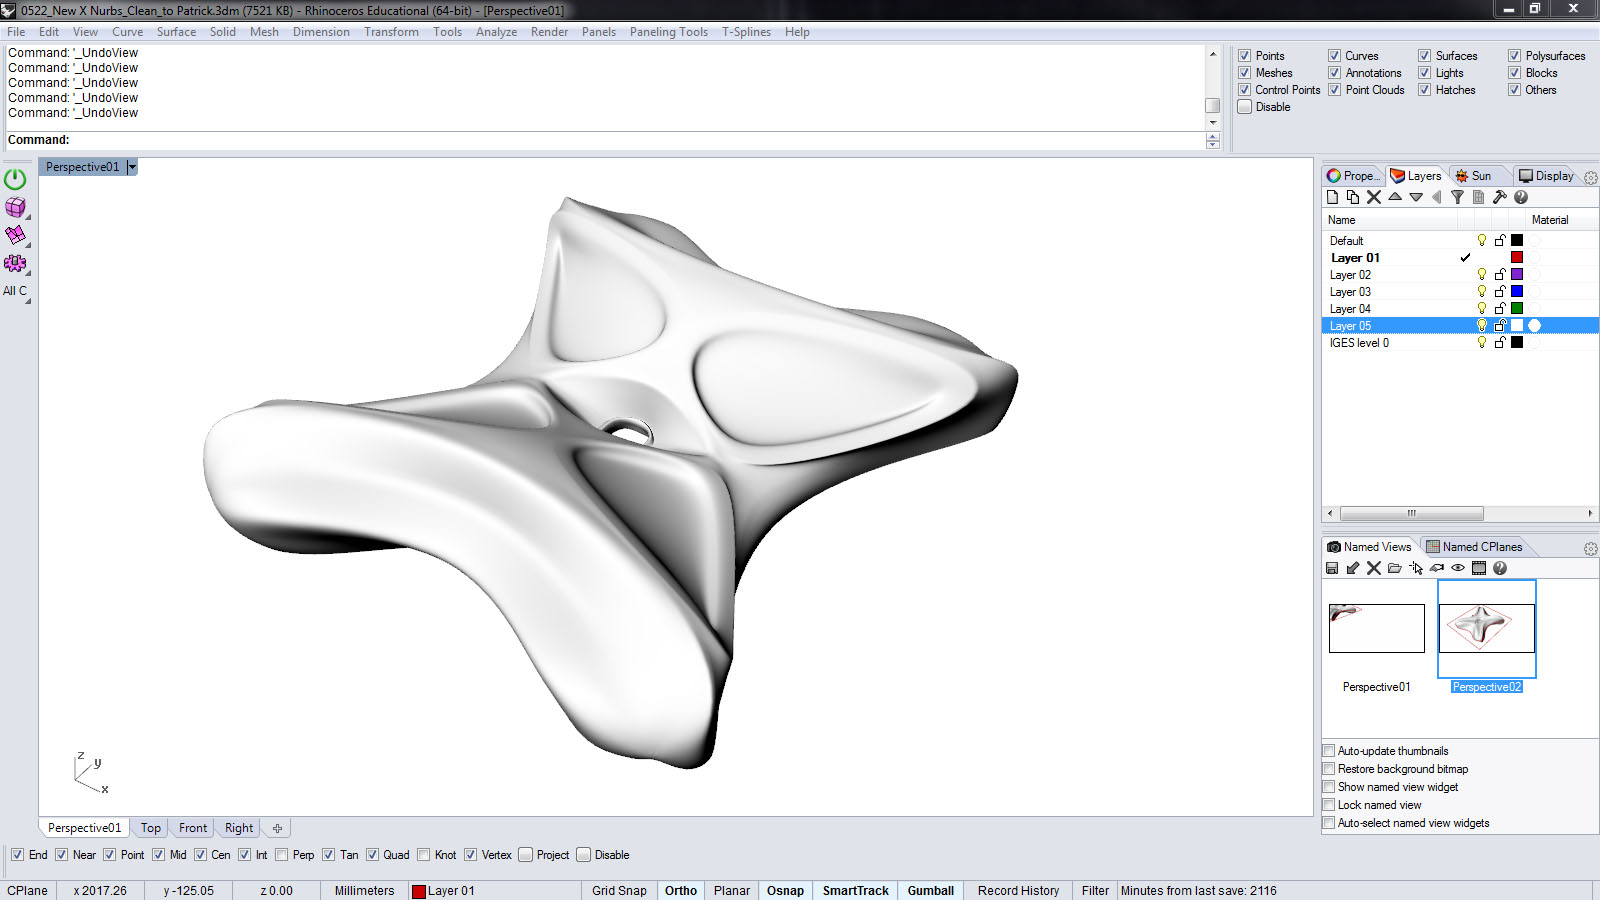The image size is (1600, 900).
Task: Enable the Perp osnap checkbox
Action: (282, 855)
